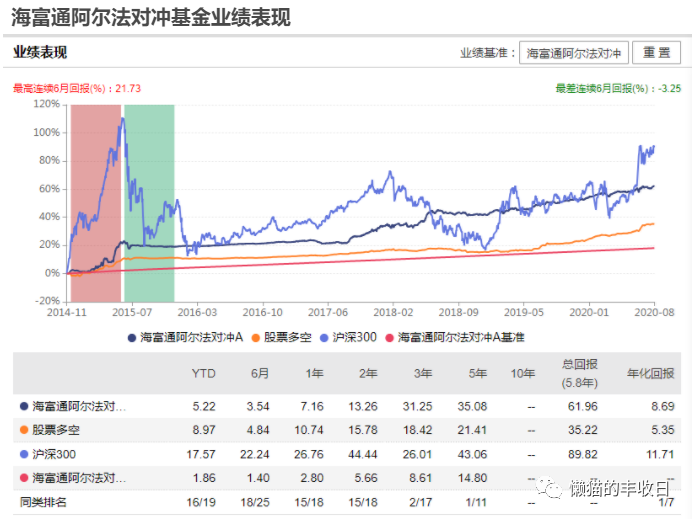Click the 业绩表现 section heading
The height and width of the screenshot is (519, 693).
(40, 53)
